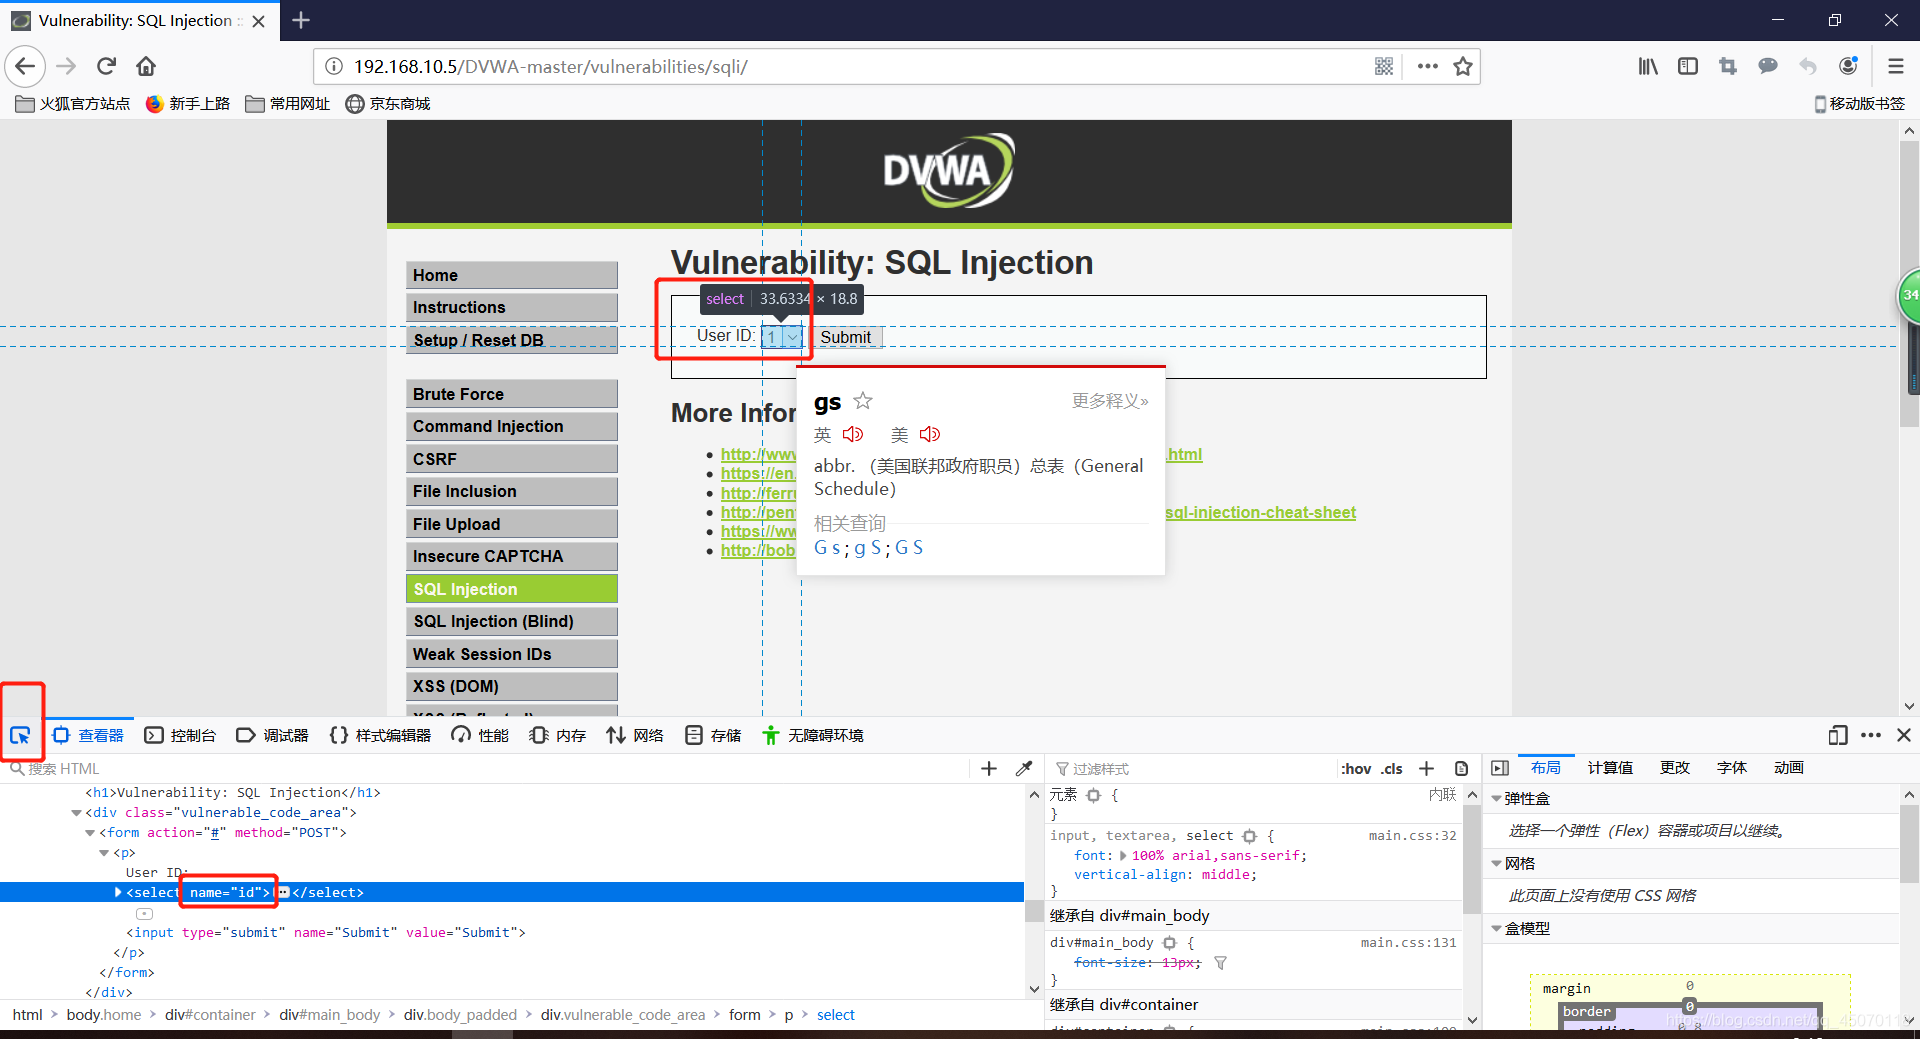Click 更多释义 link in dictionary popup
The height and width of the screenshot is (1039, 1920).
point(1110,401)
